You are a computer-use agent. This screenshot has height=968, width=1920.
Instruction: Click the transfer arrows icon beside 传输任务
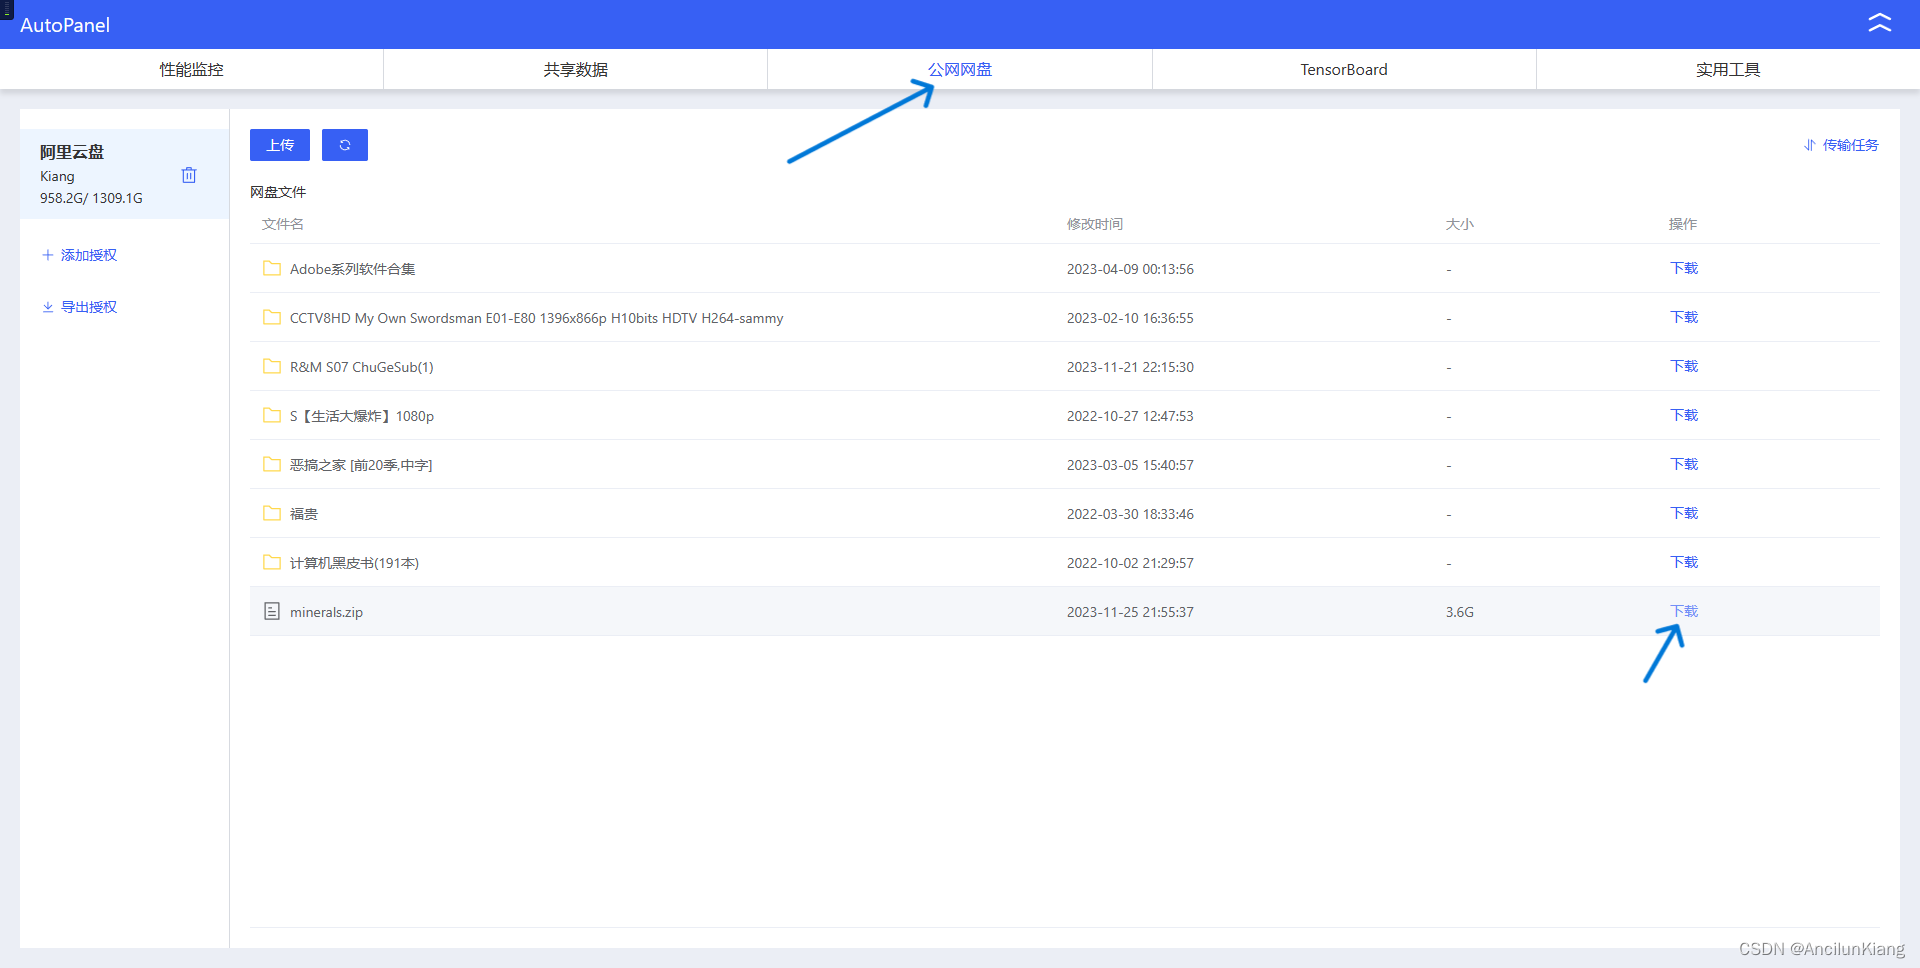pos(1810,145)
